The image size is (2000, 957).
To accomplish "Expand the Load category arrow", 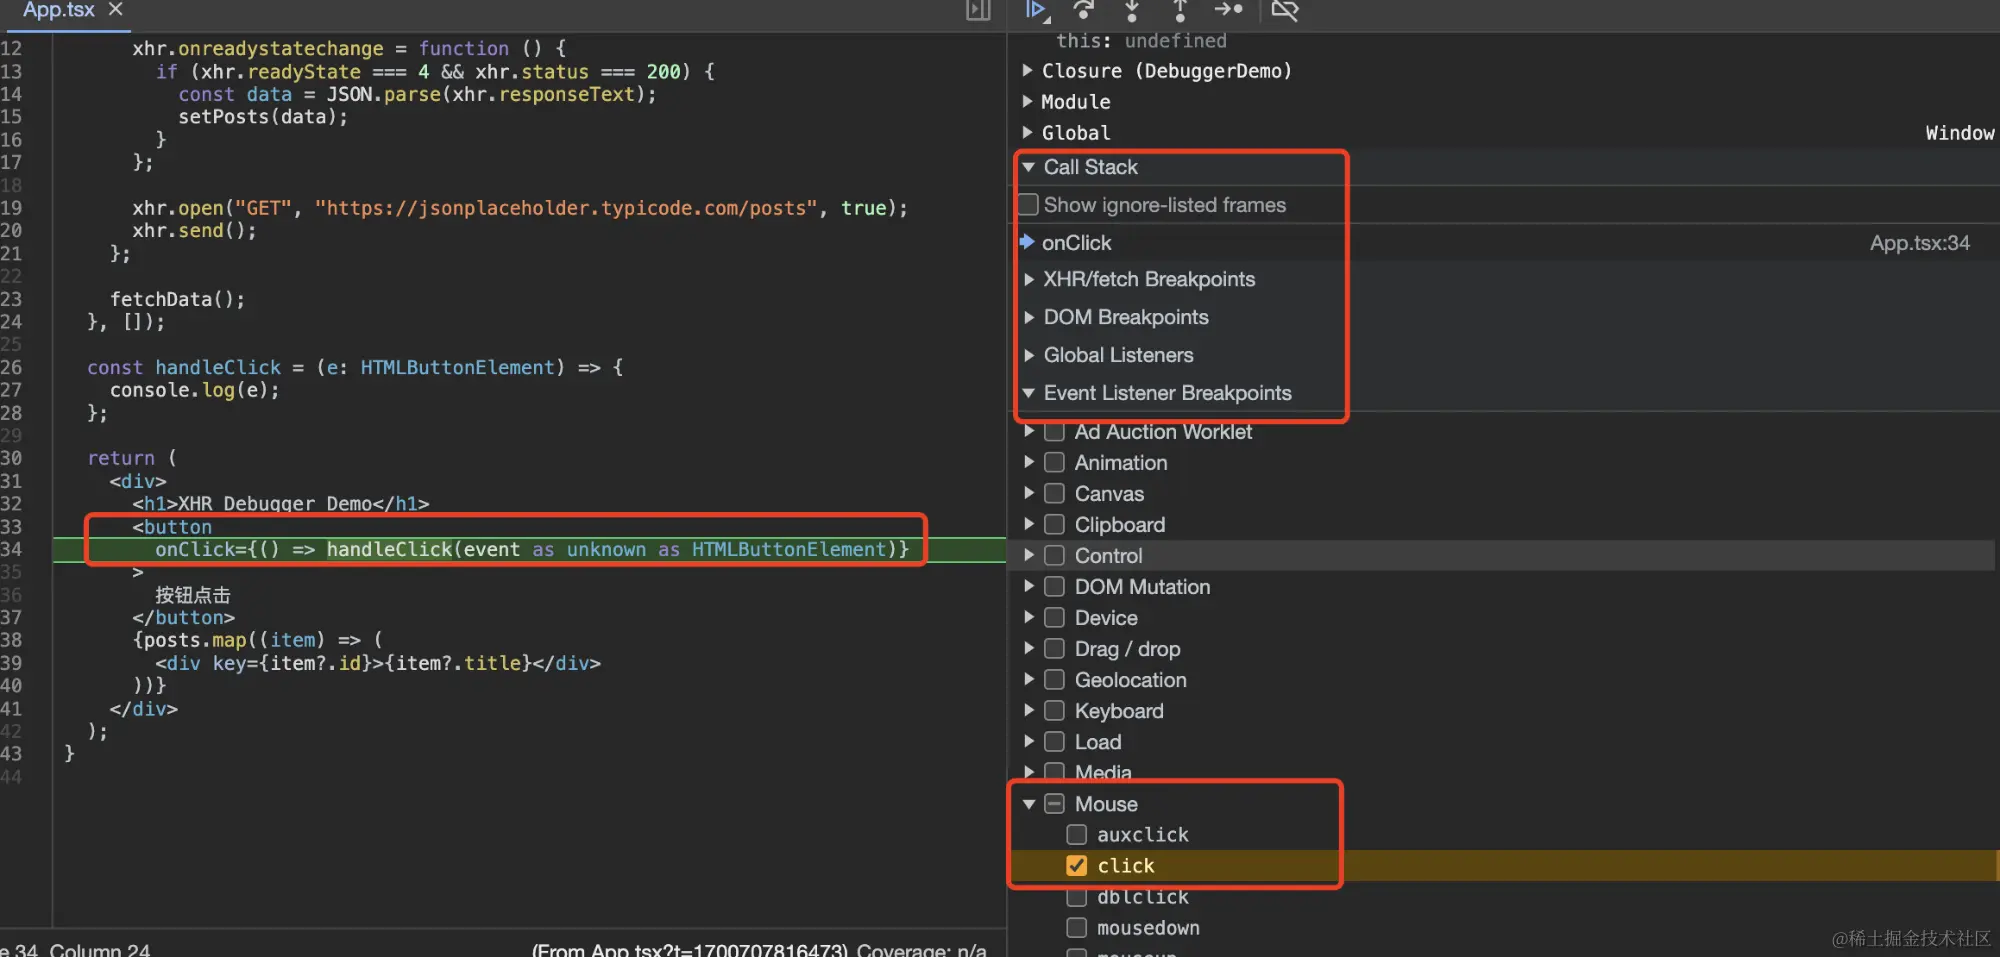I will click(x=1029, y=742).
